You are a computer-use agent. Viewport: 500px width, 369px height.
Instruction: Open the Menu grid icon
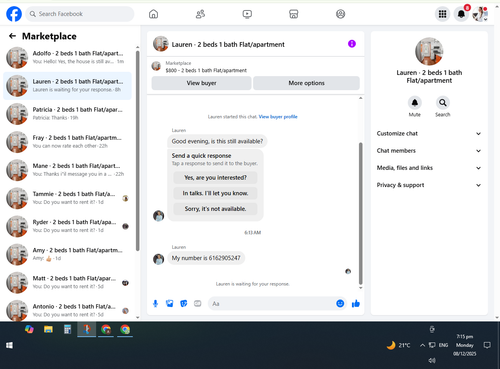point(442,14)
